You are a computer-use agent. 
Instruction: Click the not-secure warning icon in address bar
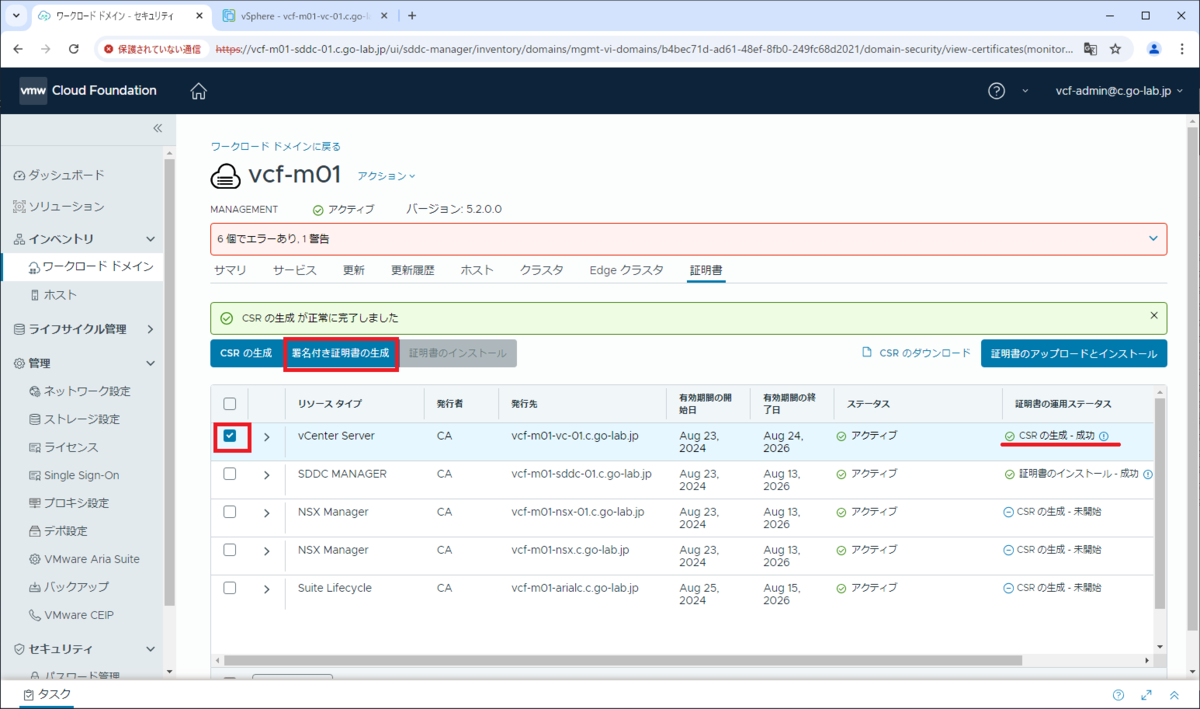(110, 48)
